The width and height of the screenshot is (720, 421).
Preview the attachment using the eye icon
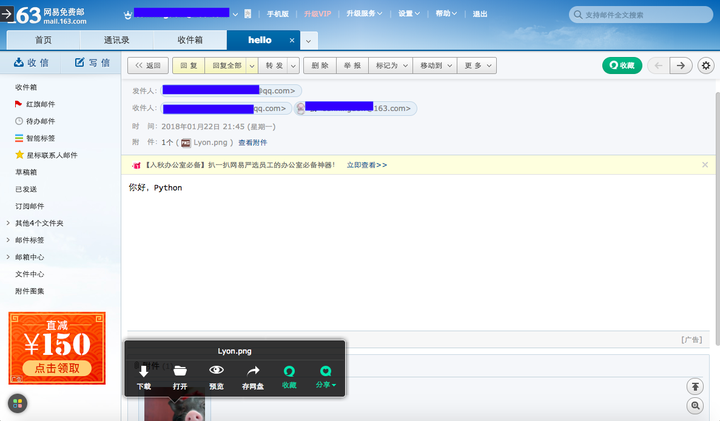[x=216, y=370]
